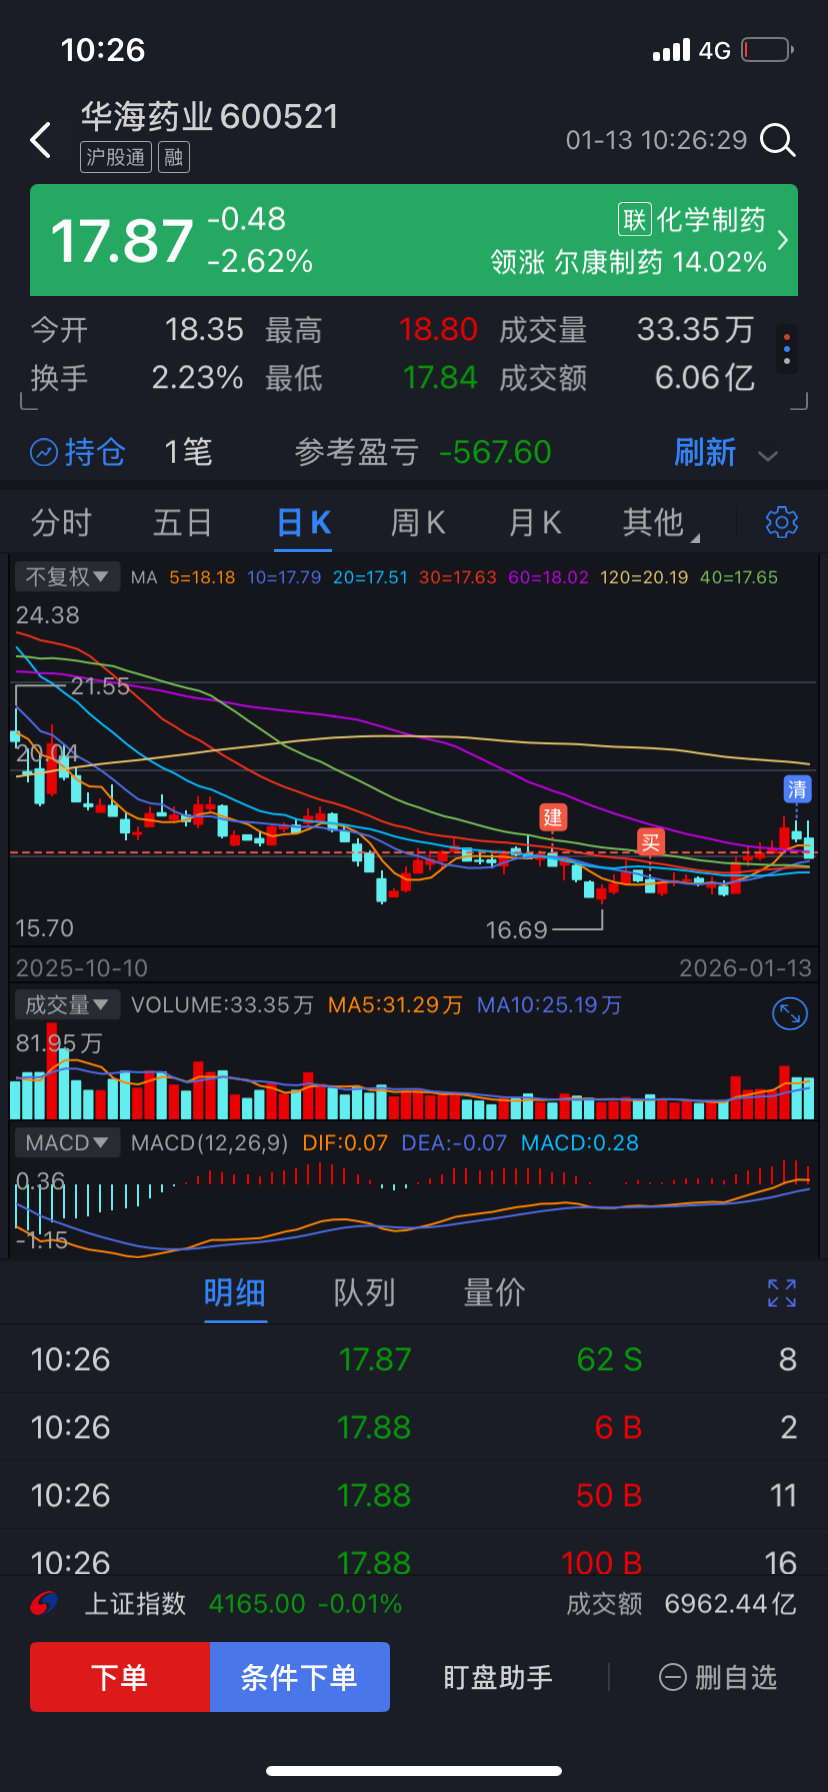Tap the 清 clear marker on chart
This screenshot has width=828, height=1792.
pyautogui.click(x=797, y=788)
